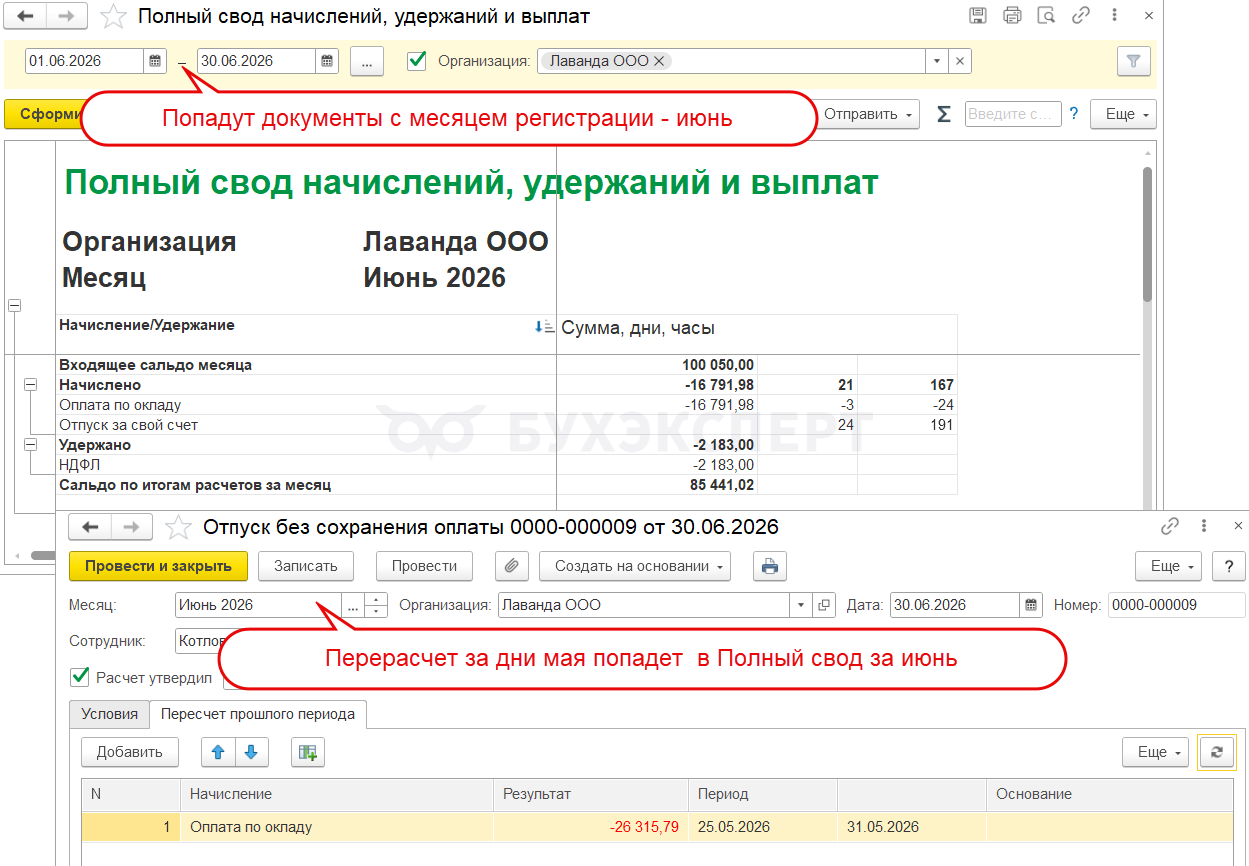Open Лаванда ООО organization card icon
Image resolution: width=1249 pixels, height=866 pixels.
824,605
